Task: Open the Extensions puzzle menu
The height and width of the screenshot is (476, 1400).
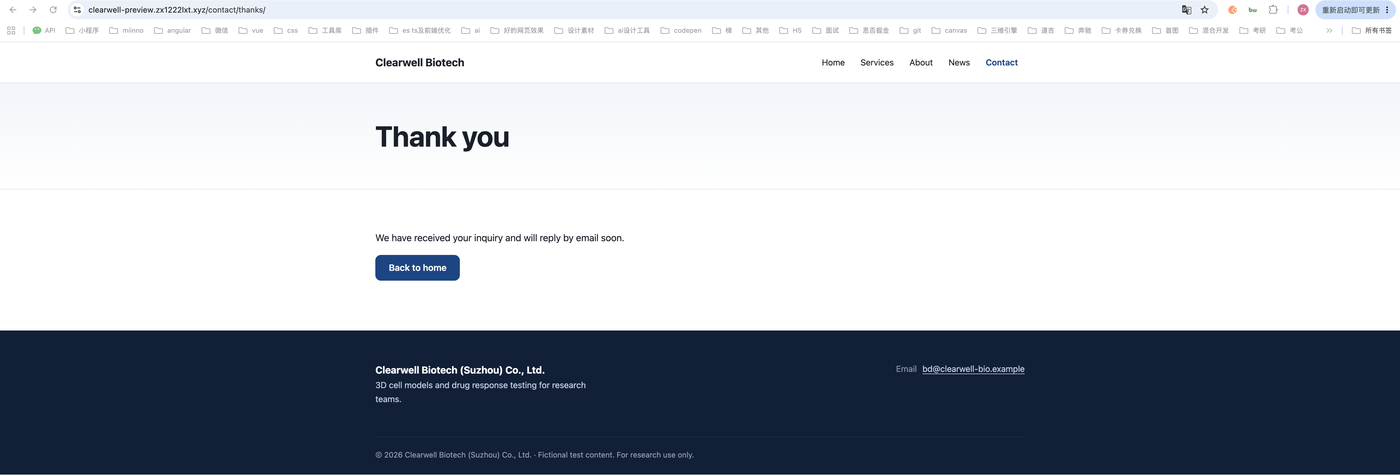Action: (x=1273, y=10)
